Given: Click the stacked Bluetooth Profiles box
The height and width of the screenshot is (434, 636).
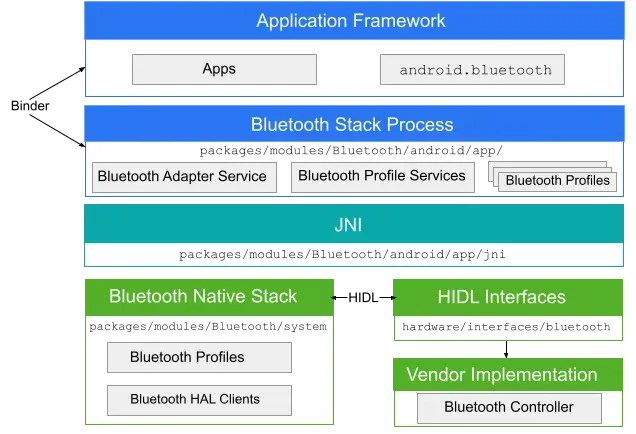Looking at the screenshot, I should click(557, 181).
